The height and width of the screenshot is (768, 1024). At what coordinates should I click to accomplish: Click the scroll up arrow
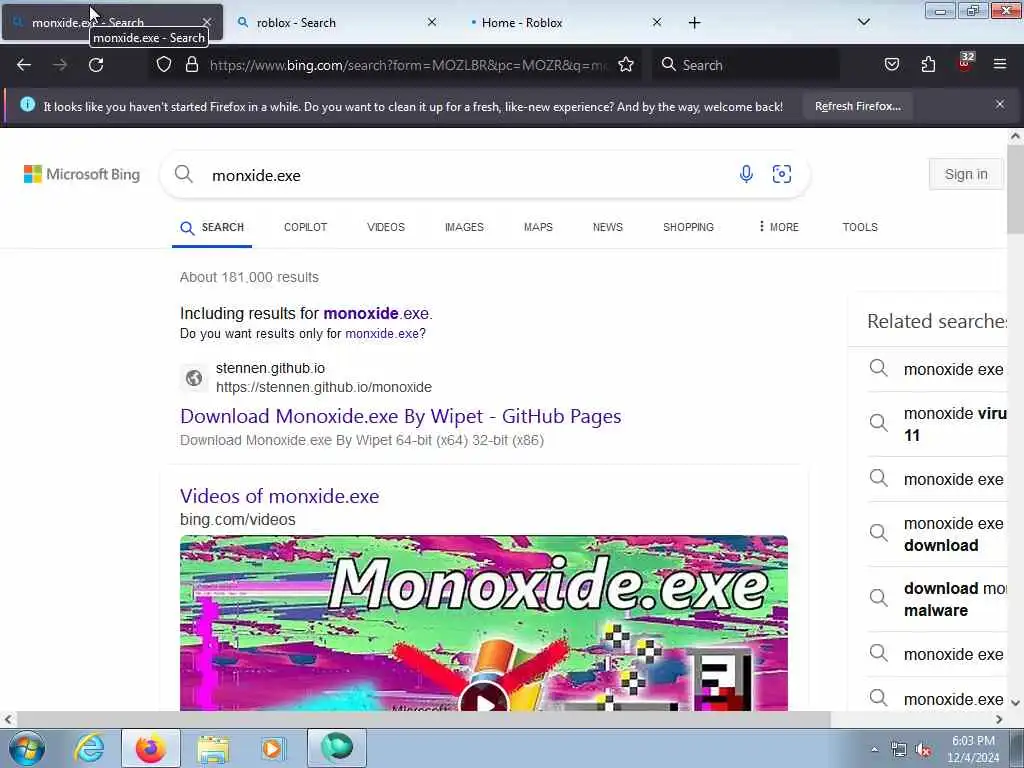pos(1015,136)
